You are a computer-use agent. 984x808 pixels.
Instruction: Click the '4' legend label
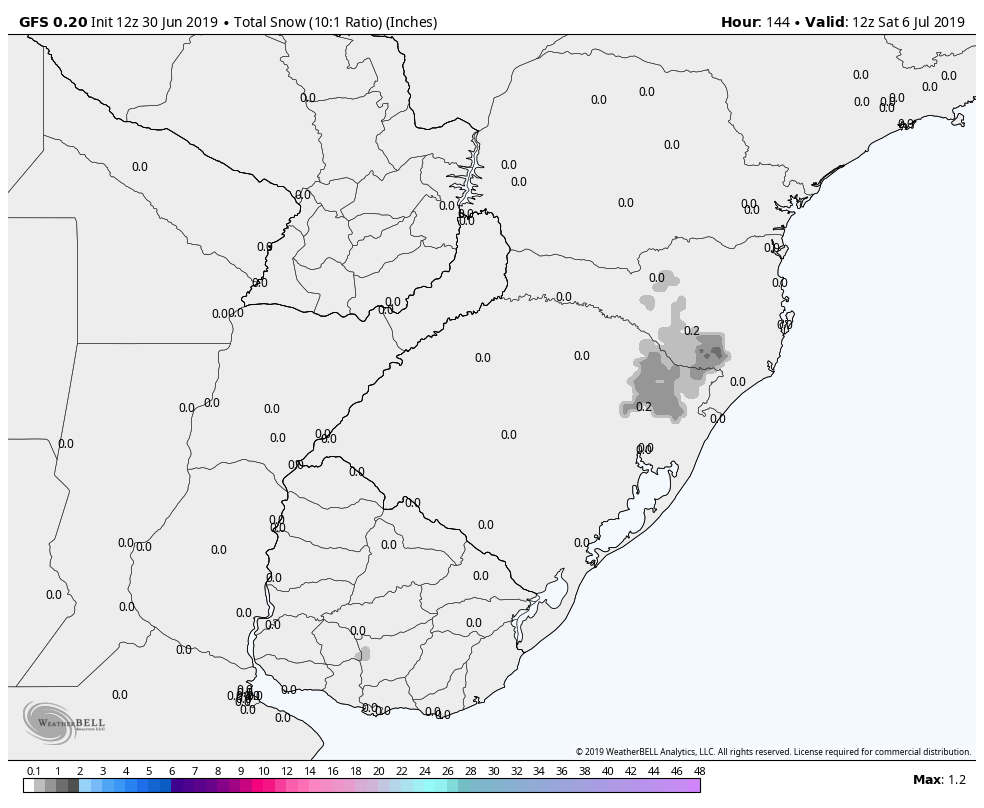pyautogui.click(x=126, y=771)
